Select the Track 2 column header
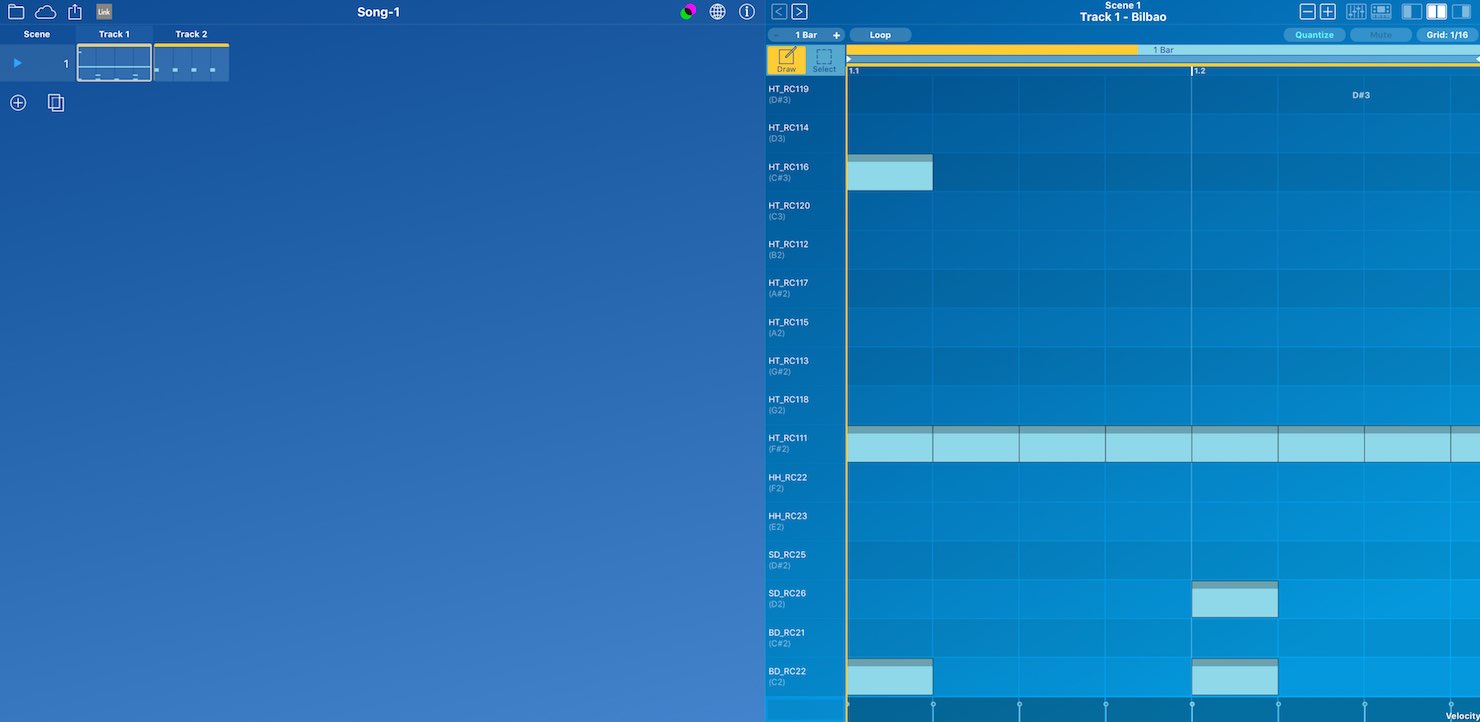 click(x=191, y=34)
